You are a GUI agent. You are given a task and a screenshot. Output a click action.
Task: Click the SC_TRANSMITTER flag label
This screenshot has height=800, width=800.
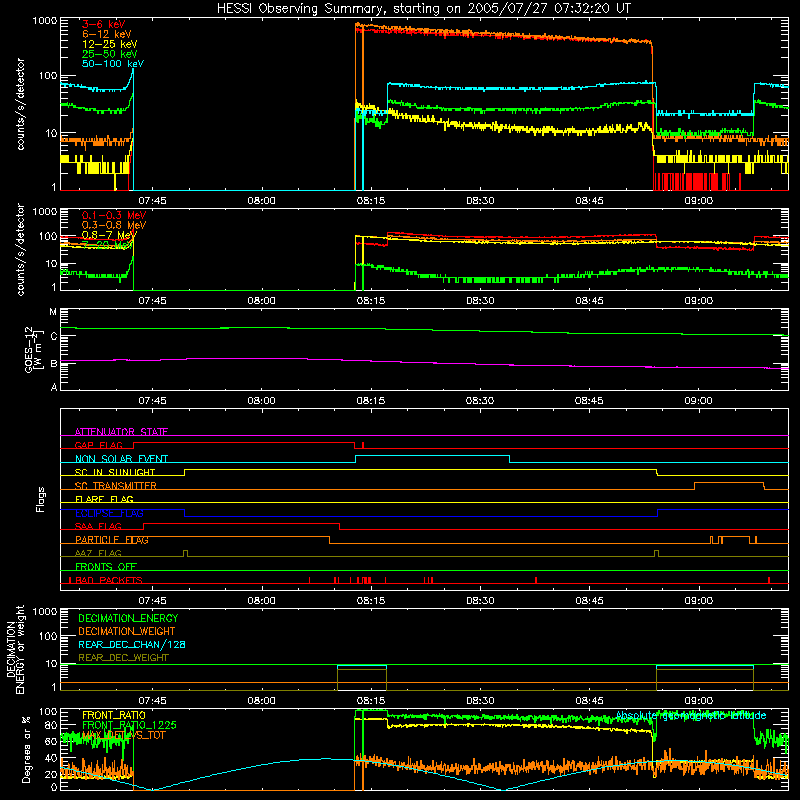115,486
